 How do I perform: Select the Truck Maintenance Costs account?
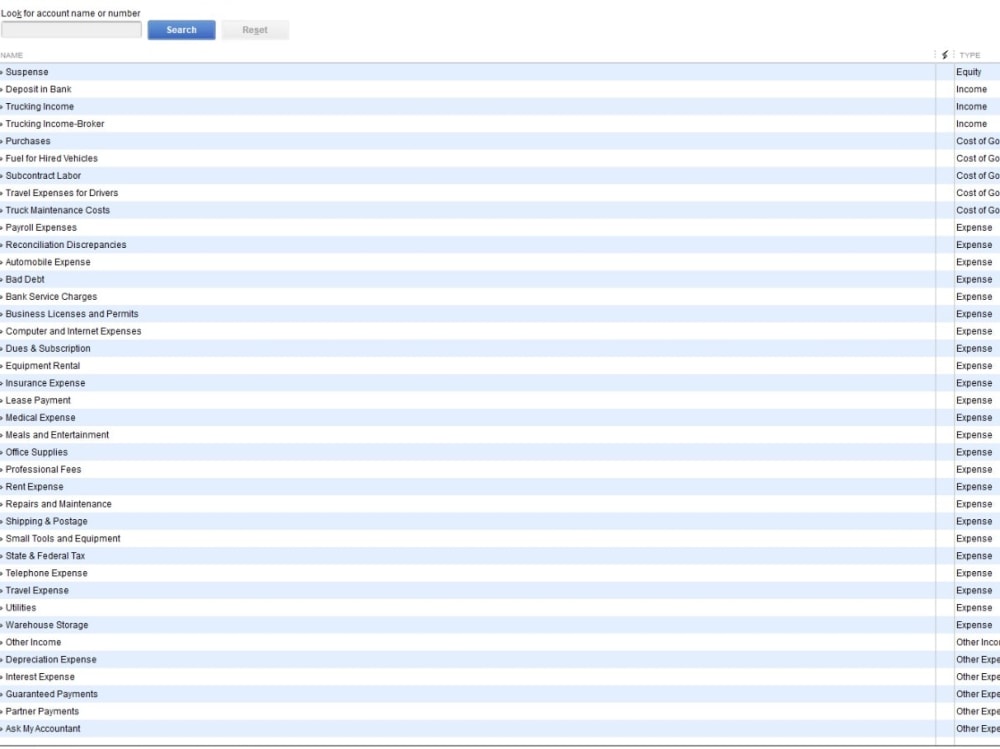click(57, 210)
